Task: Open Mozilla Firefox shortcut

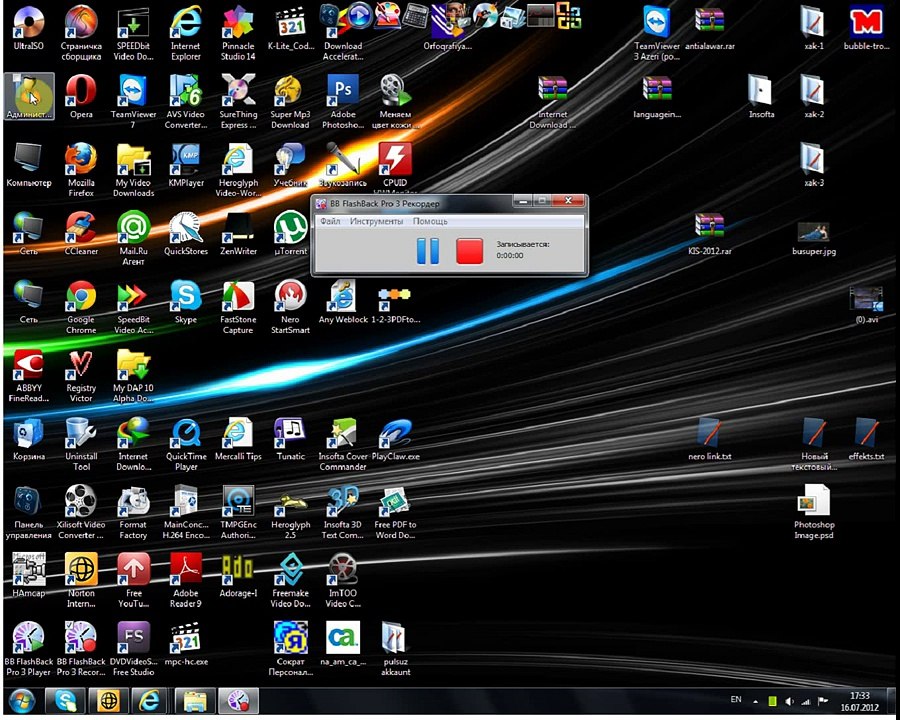Action: coord(81,170)
